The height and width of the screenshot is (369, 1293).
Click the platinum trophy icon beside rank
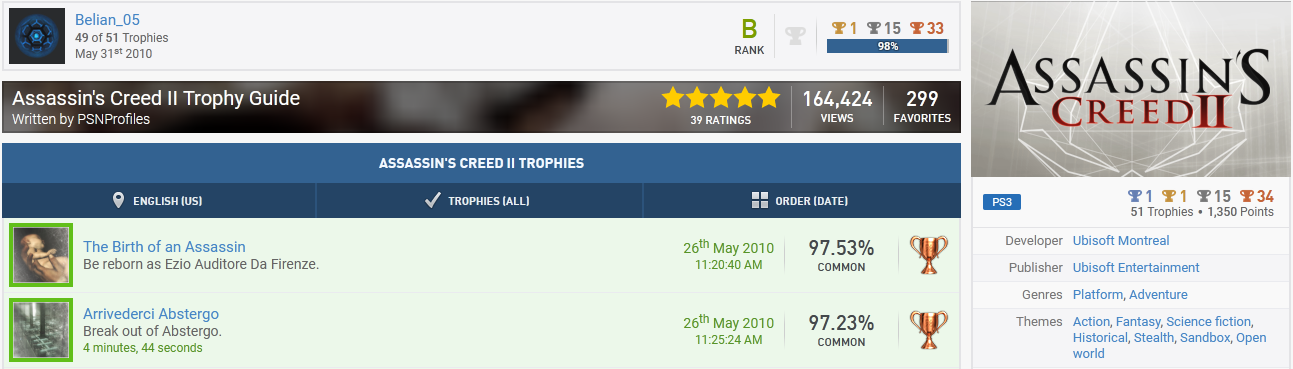point(795,36)
